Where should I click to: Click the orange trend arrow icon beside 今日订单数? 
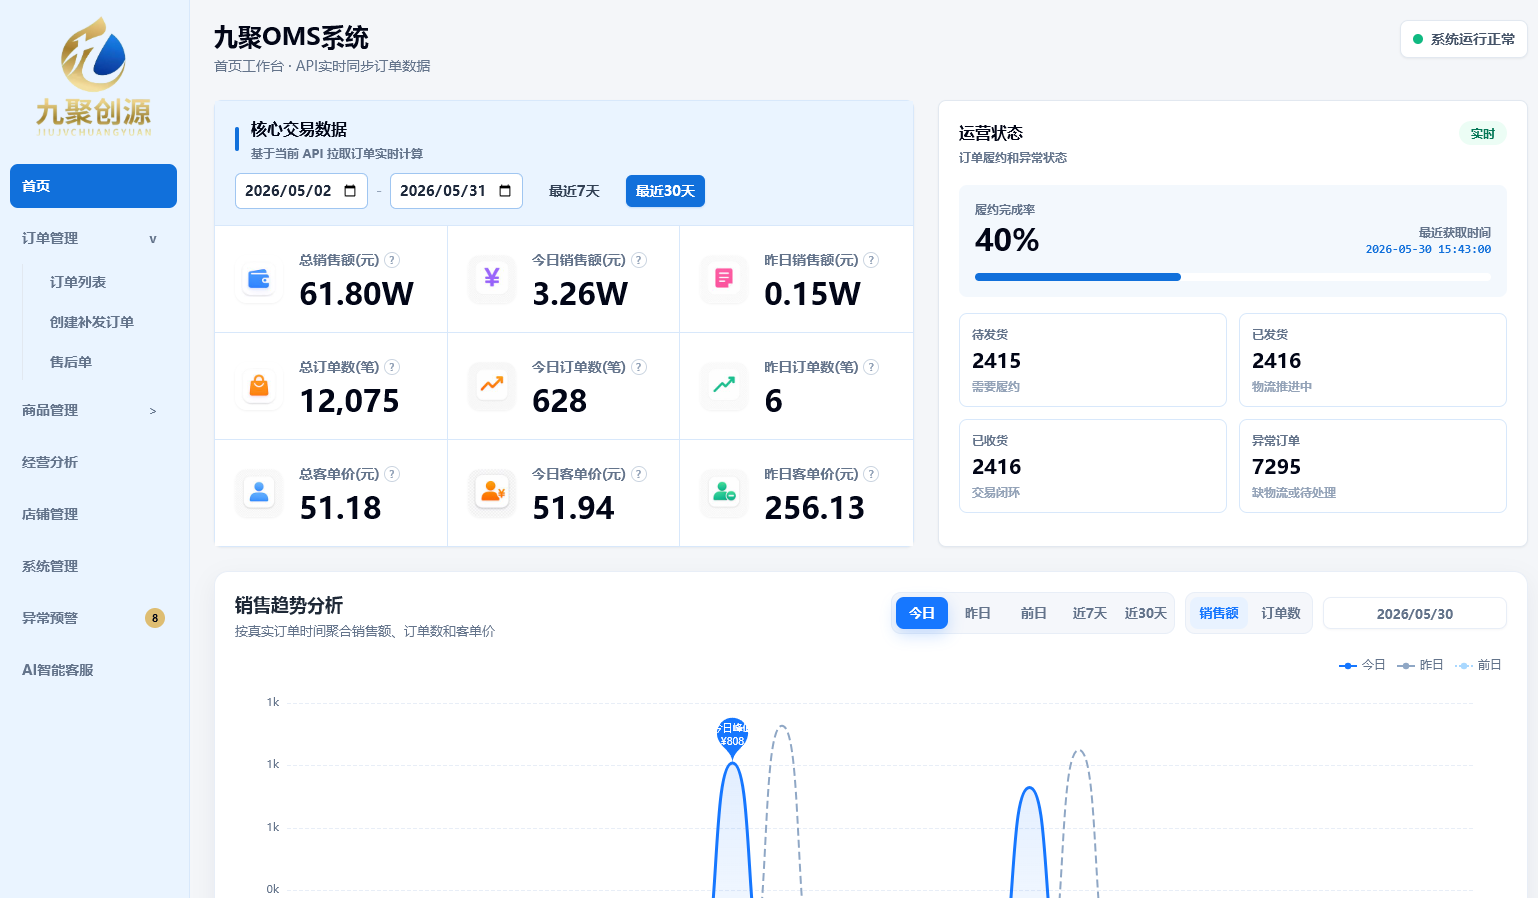[492, 386]
